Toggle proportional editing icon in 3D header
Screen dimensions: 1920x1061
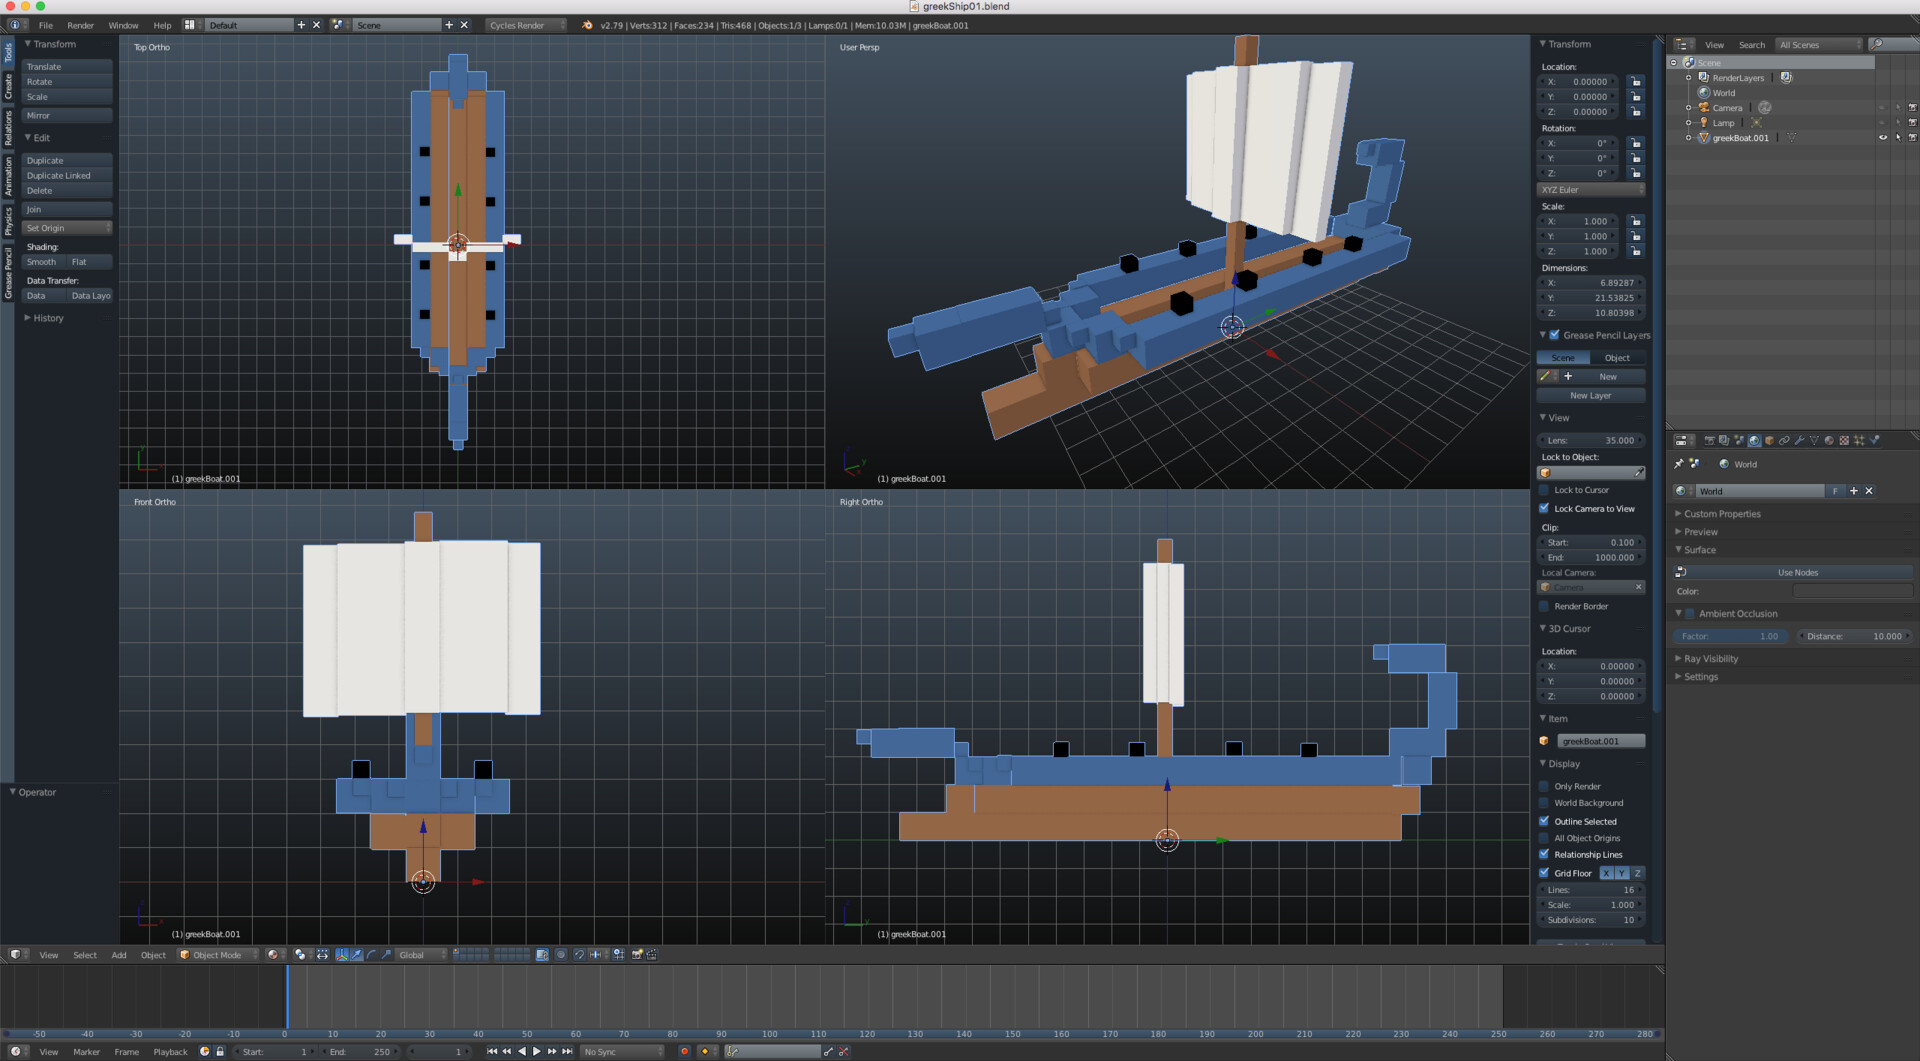[x=561, y=955]
